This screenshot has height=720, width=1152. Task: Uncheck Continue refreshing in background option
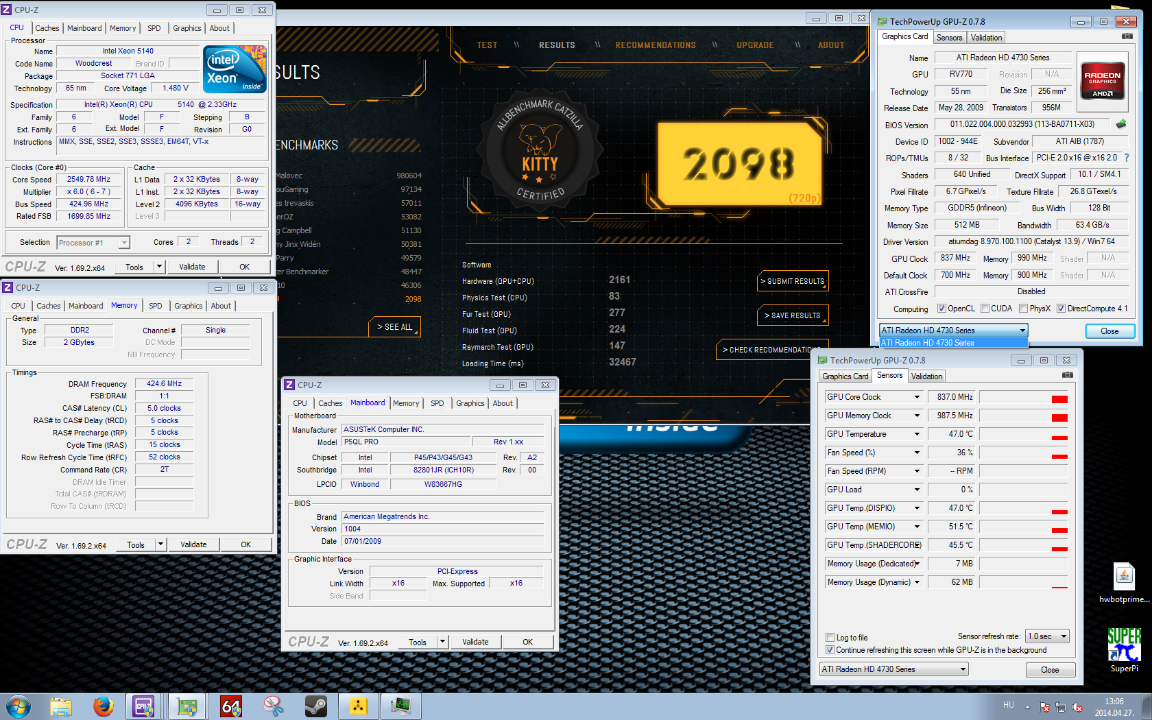coord(829,650)
